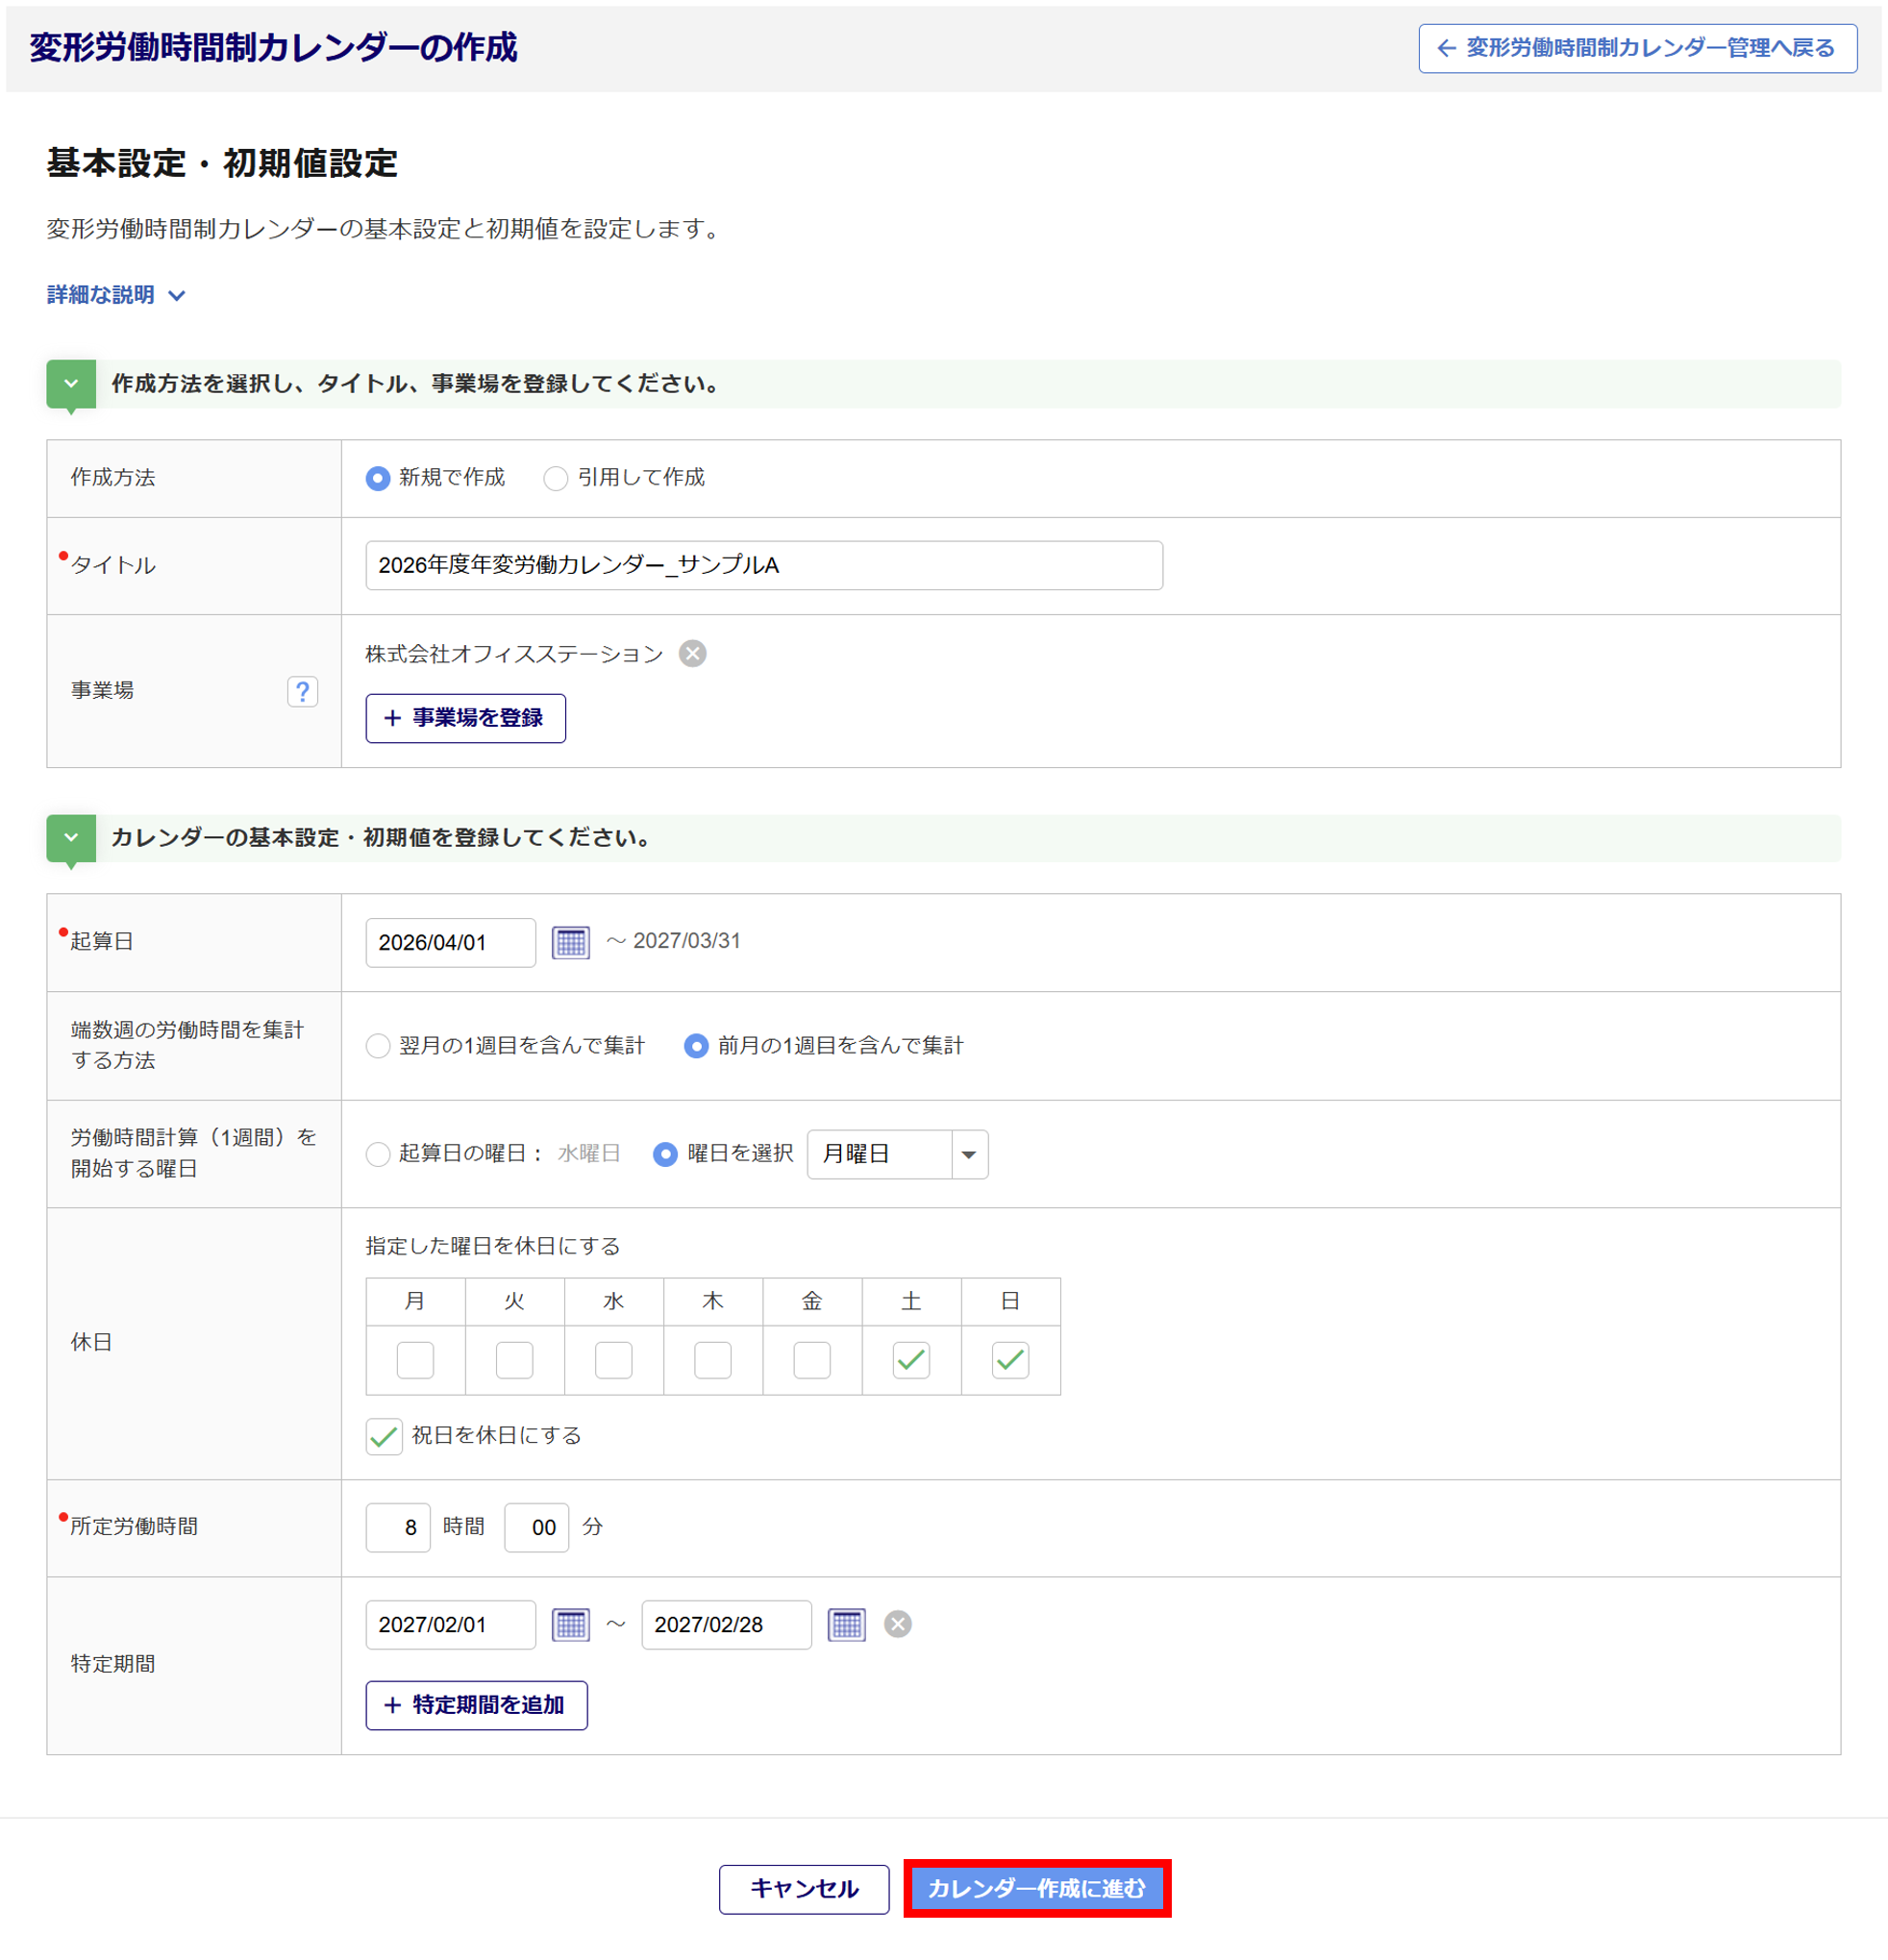Open calendar picker for 特定期間 start date
This screenshot has height=1960, width=1888.
(570, 1624)
